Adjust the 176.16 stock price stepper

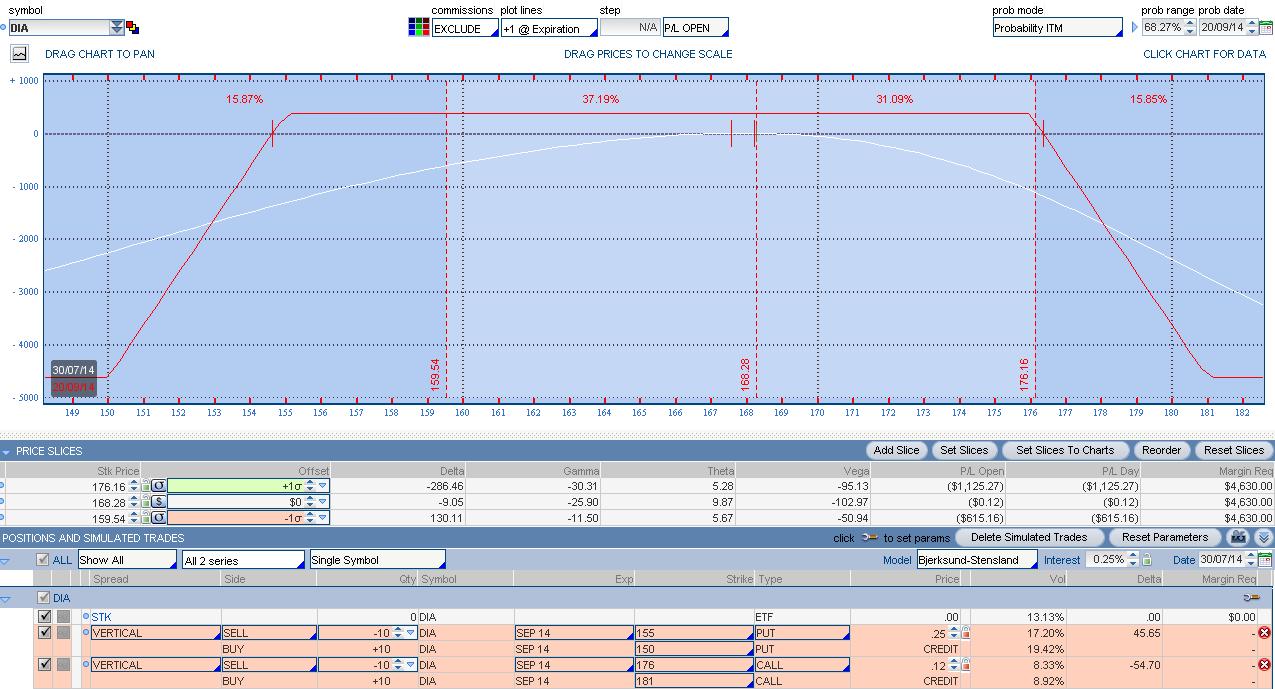134,486
